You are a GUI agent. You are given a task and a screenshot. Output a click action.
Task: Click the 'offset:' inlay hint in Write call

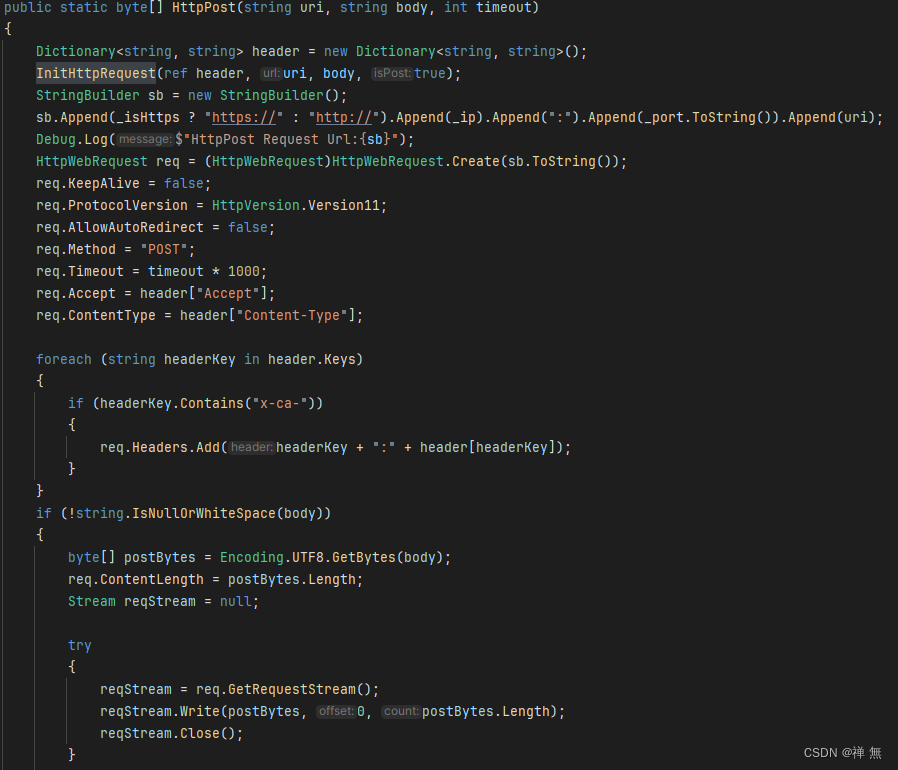pyautogui.click(x=336, y=711)
